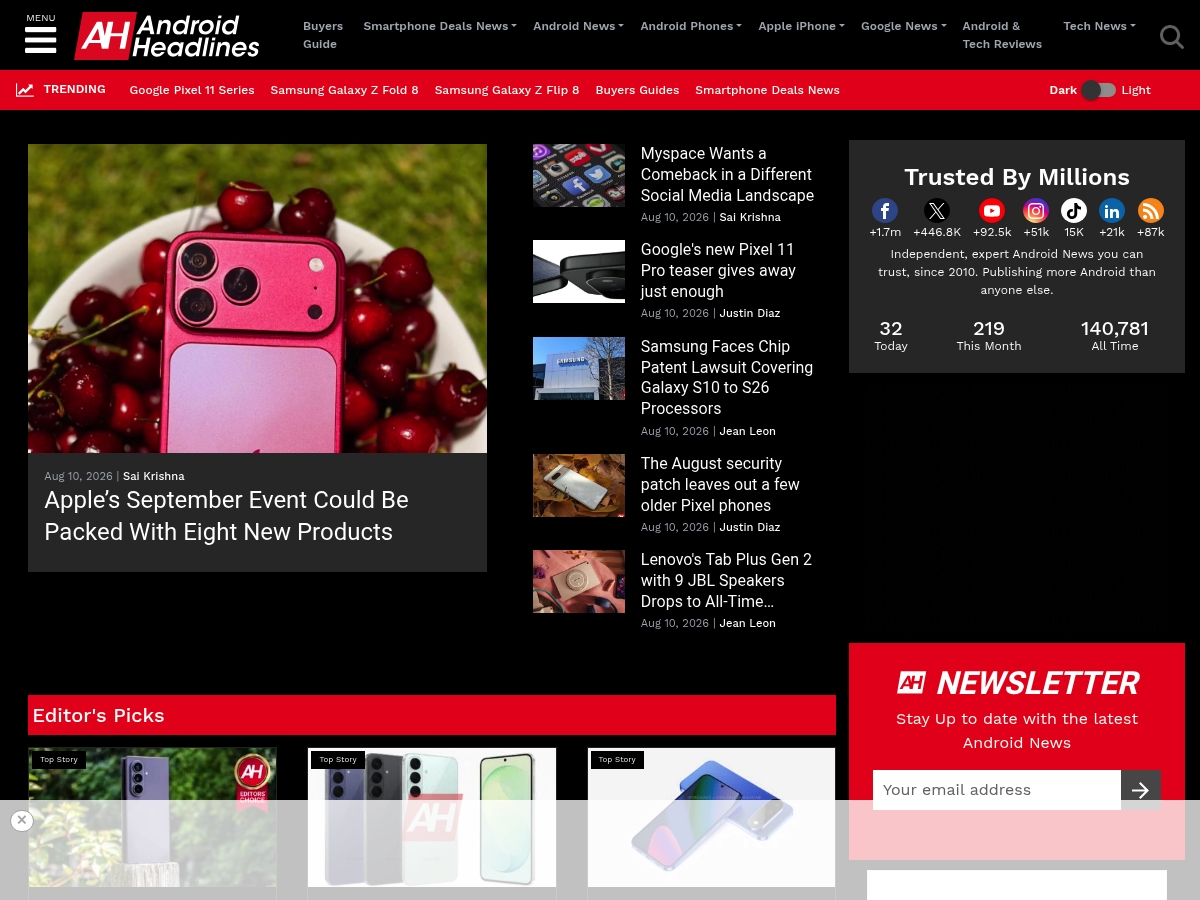Open the Facebook social icon
1200x900 pixels.
point(885,211)
